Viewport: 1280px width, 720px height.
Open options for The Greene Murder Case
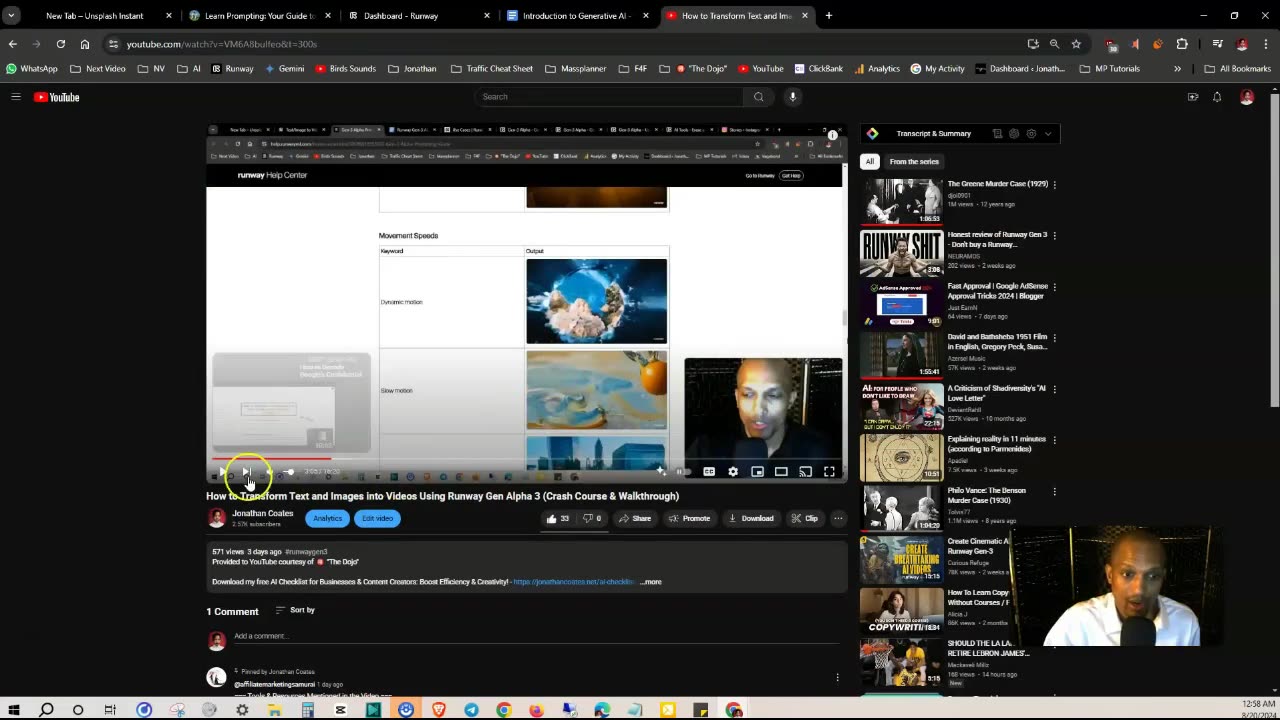point(1054,184)
